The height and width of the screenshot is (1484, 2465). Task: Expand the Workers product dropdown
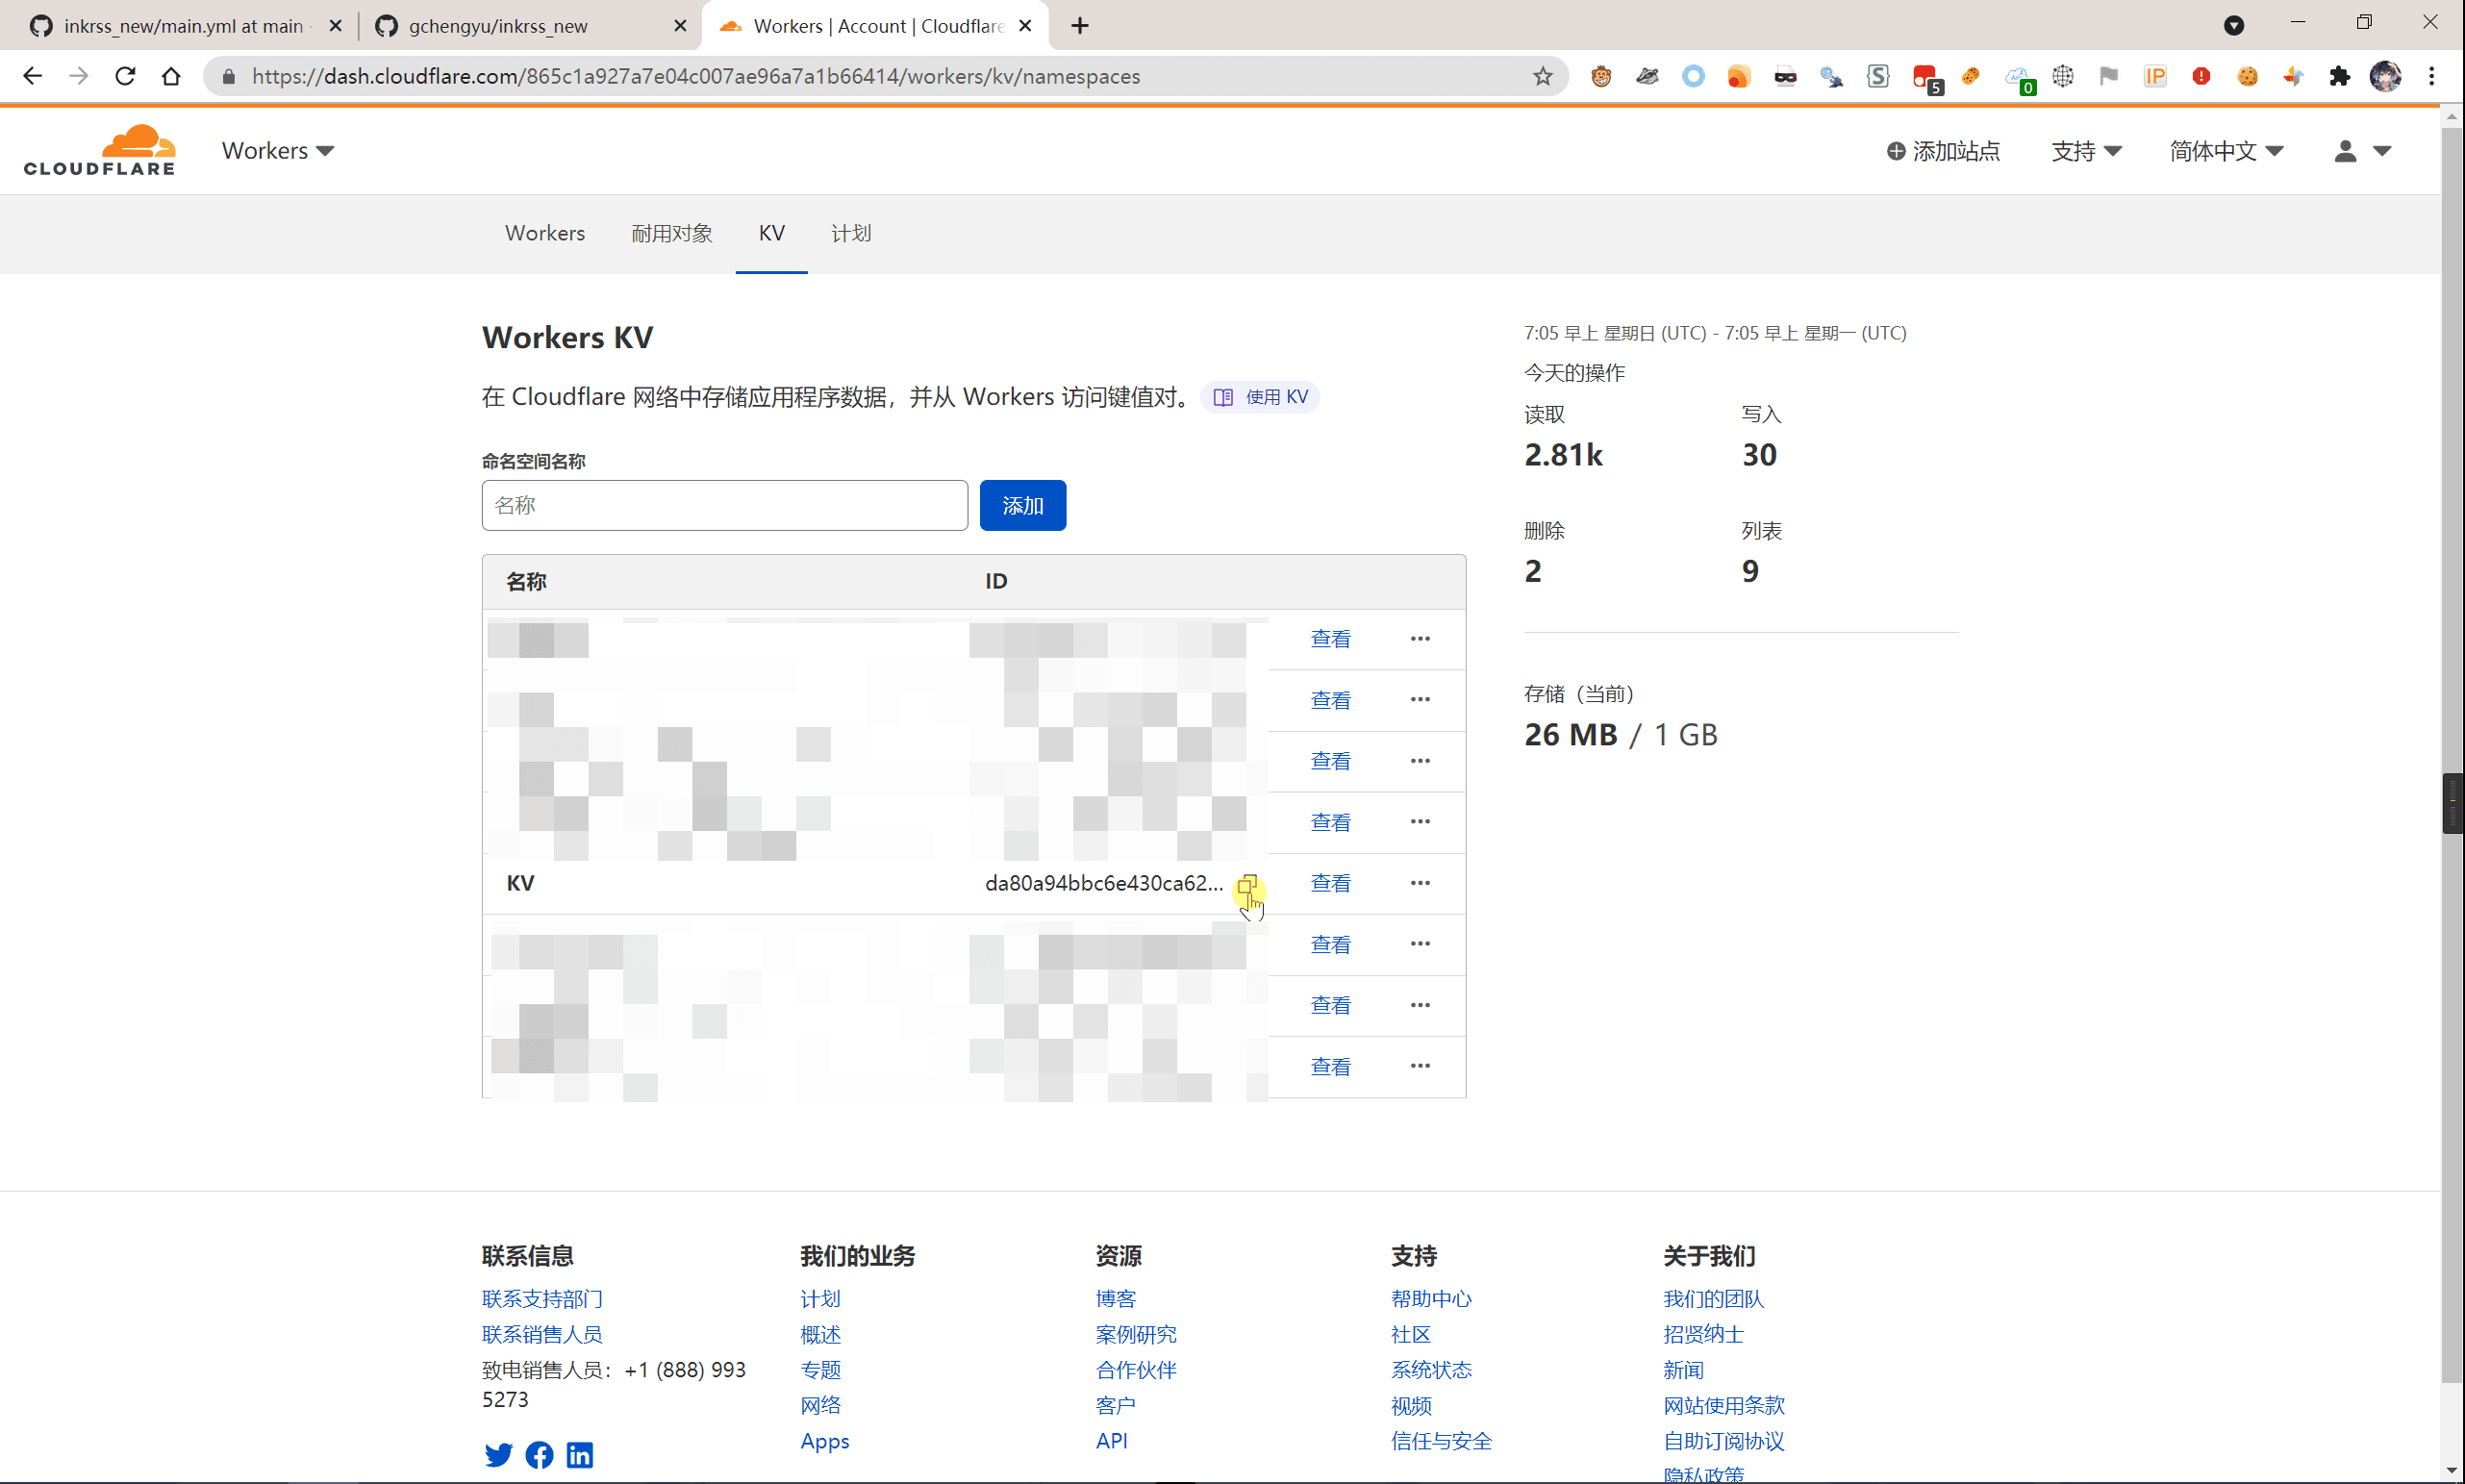(278, 150)
